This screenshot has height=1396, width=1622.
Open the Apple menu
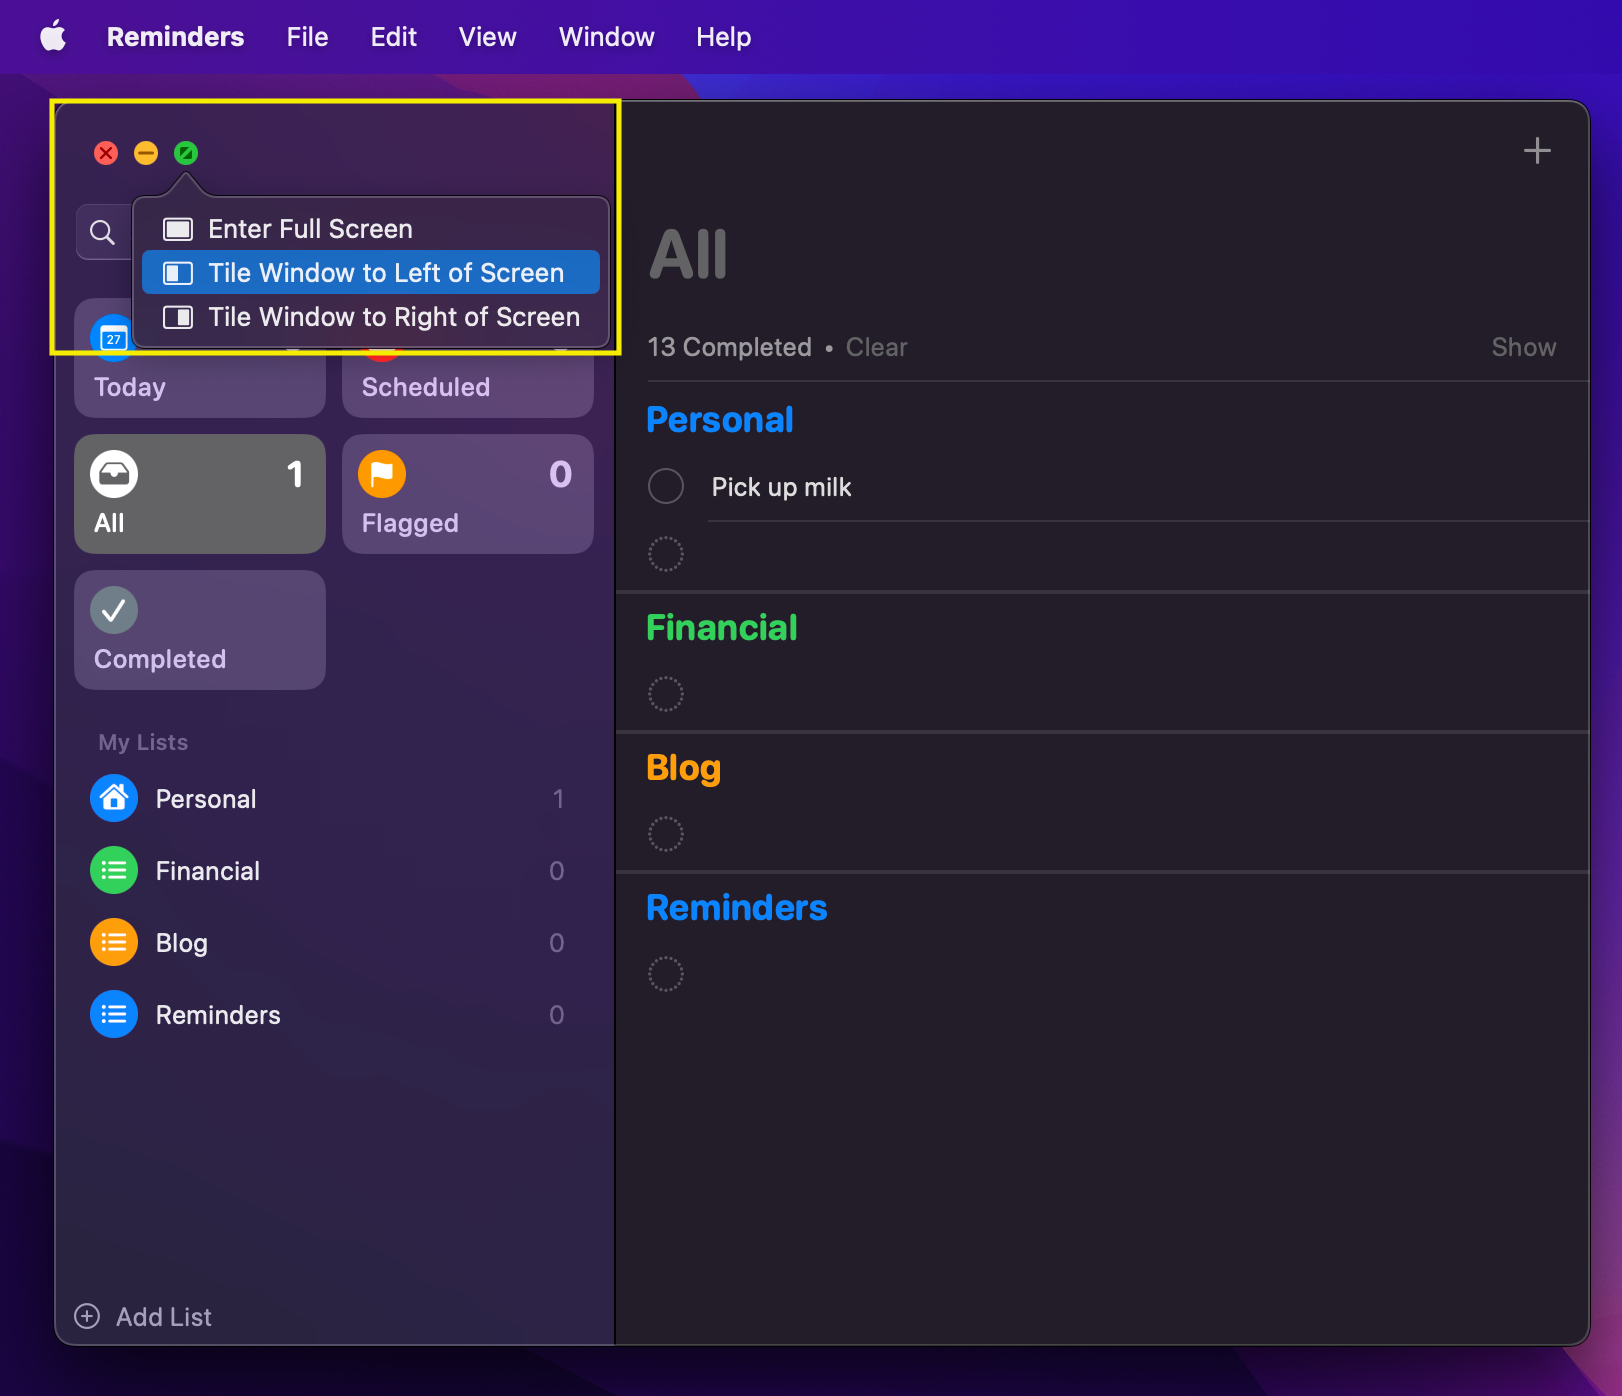pos(53,37)
